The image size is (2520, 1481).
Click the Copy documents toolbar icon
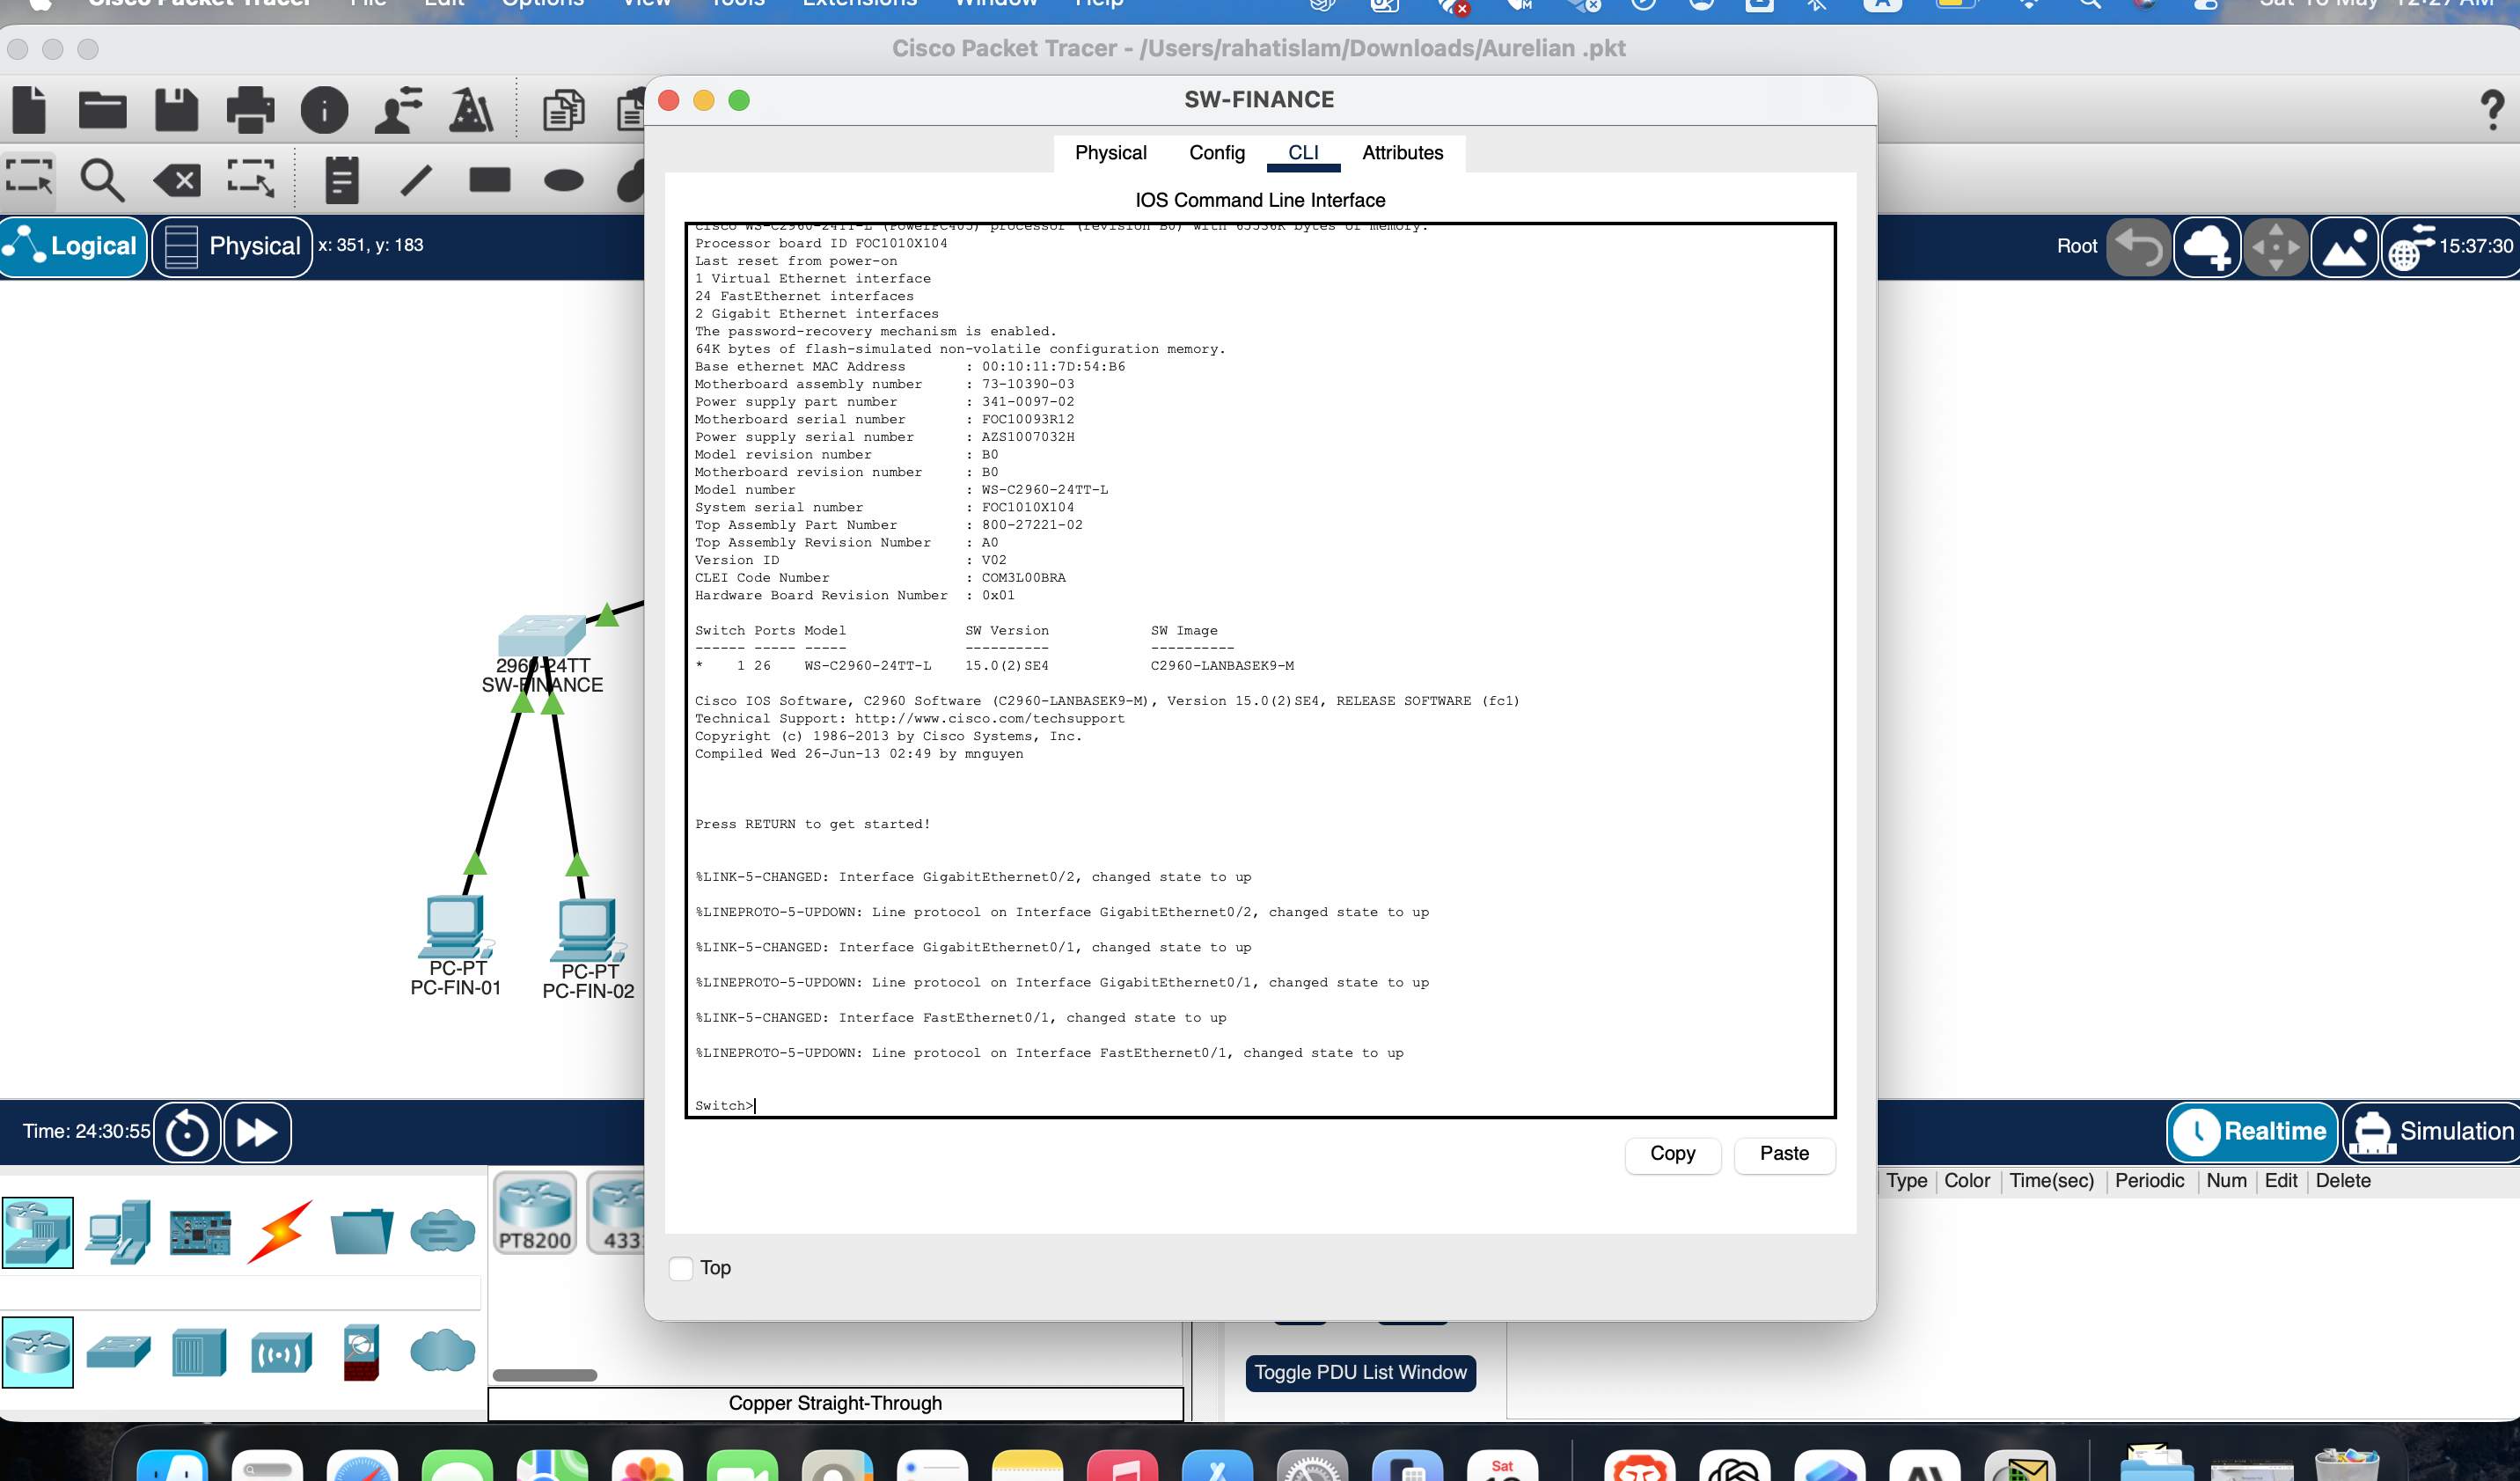(563, 110)
